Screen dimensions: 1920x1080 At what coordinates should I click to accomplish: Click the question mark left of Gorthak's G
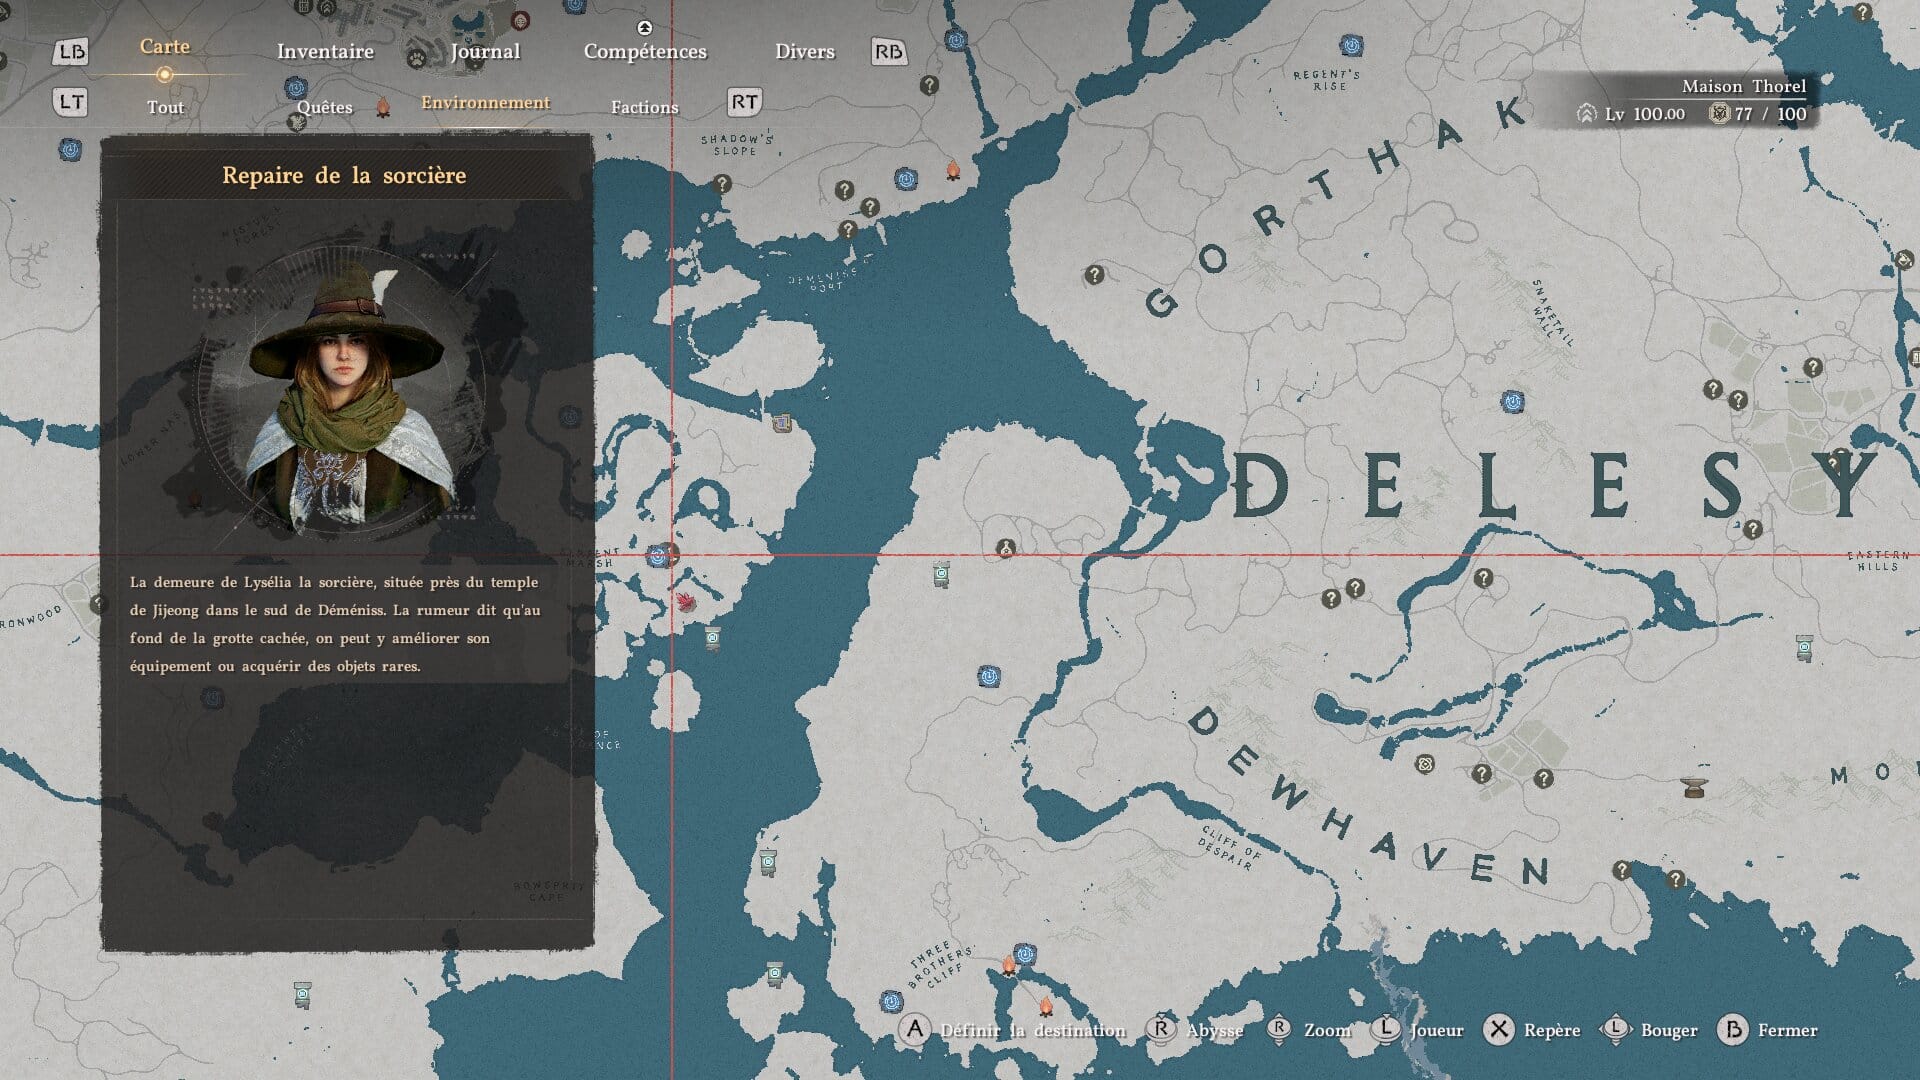tap(1094, 274)
